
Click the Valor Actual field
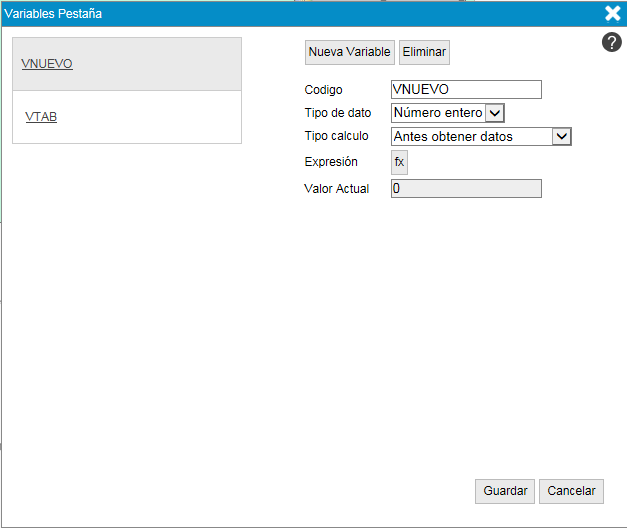(x=466, y=188)
